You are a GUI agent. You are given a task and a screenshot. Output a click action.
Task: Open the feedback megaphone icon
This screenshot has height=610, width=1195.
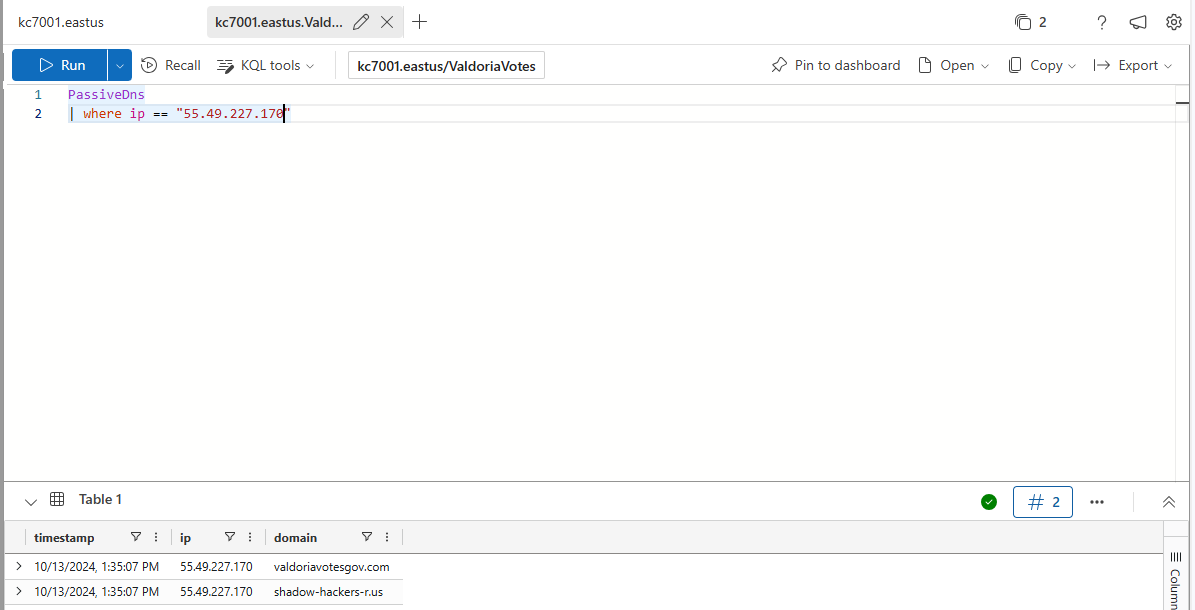pyautogui.click(x=1138, y=22)
